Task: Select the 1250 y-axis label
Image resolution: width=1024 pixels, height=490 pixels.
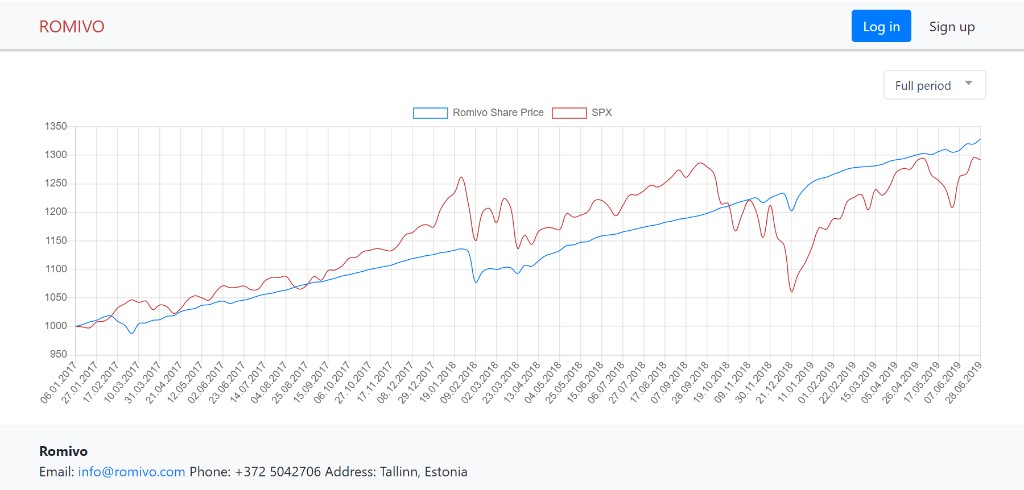Action: [57, 184]
